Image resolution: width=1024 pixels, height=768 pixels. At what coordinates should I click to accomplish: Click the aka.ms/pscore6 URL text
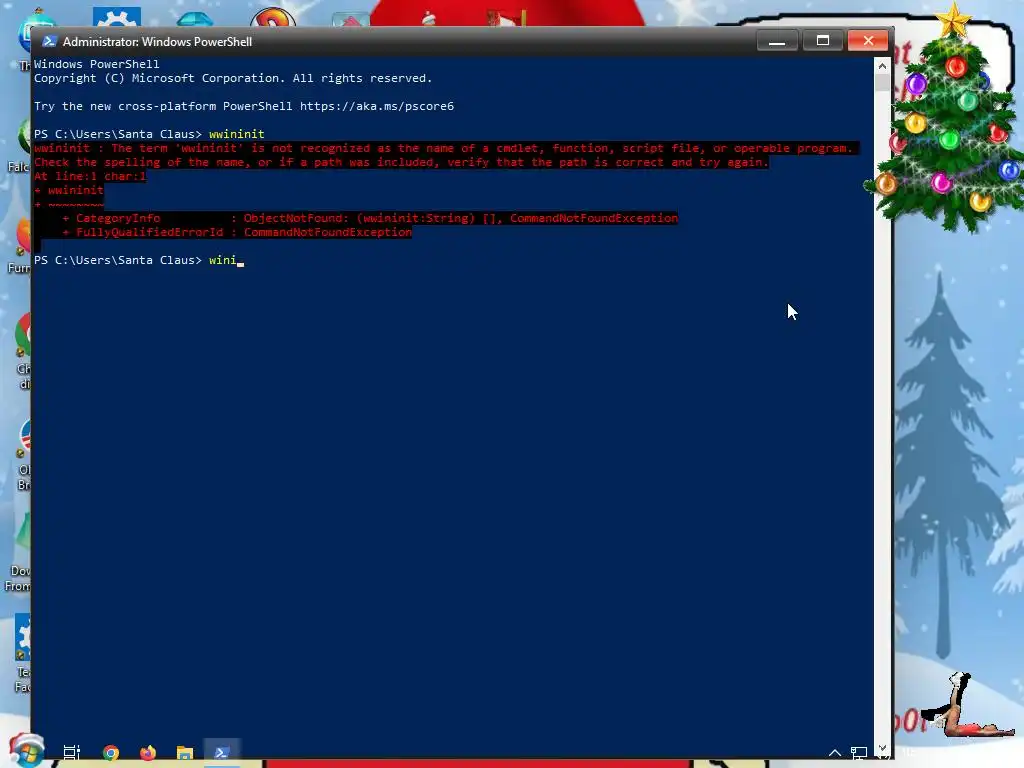[377, 106]
